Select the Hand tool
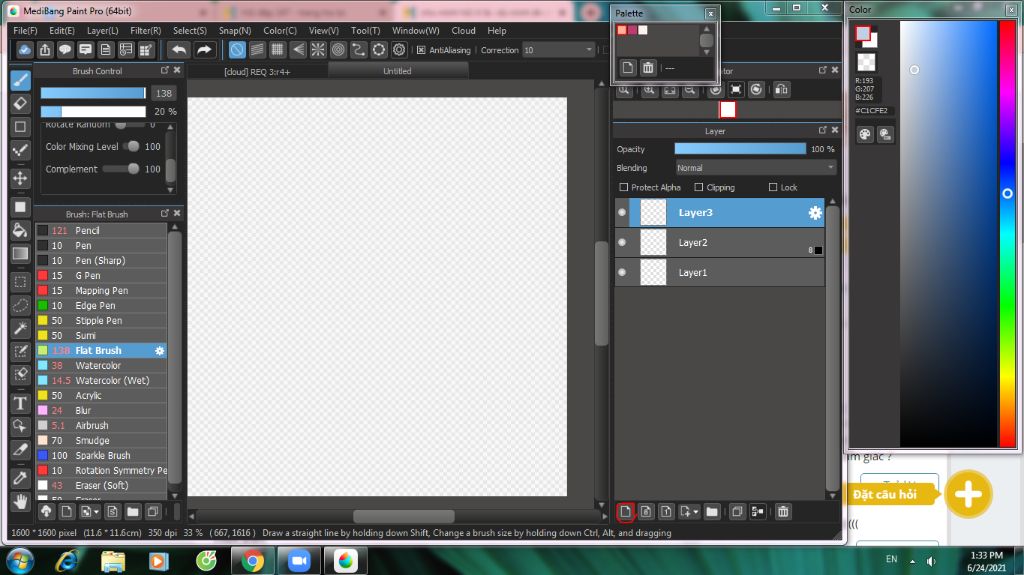 click(x=20, y=502)
